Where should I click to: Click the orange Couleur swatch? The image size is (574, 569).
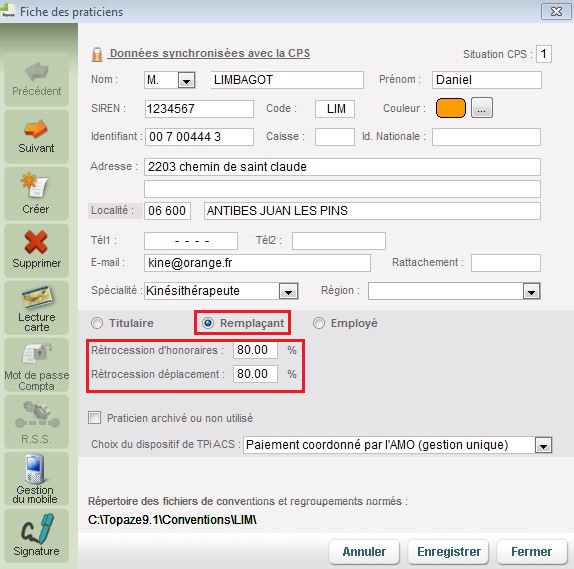[x=451, y=108]
